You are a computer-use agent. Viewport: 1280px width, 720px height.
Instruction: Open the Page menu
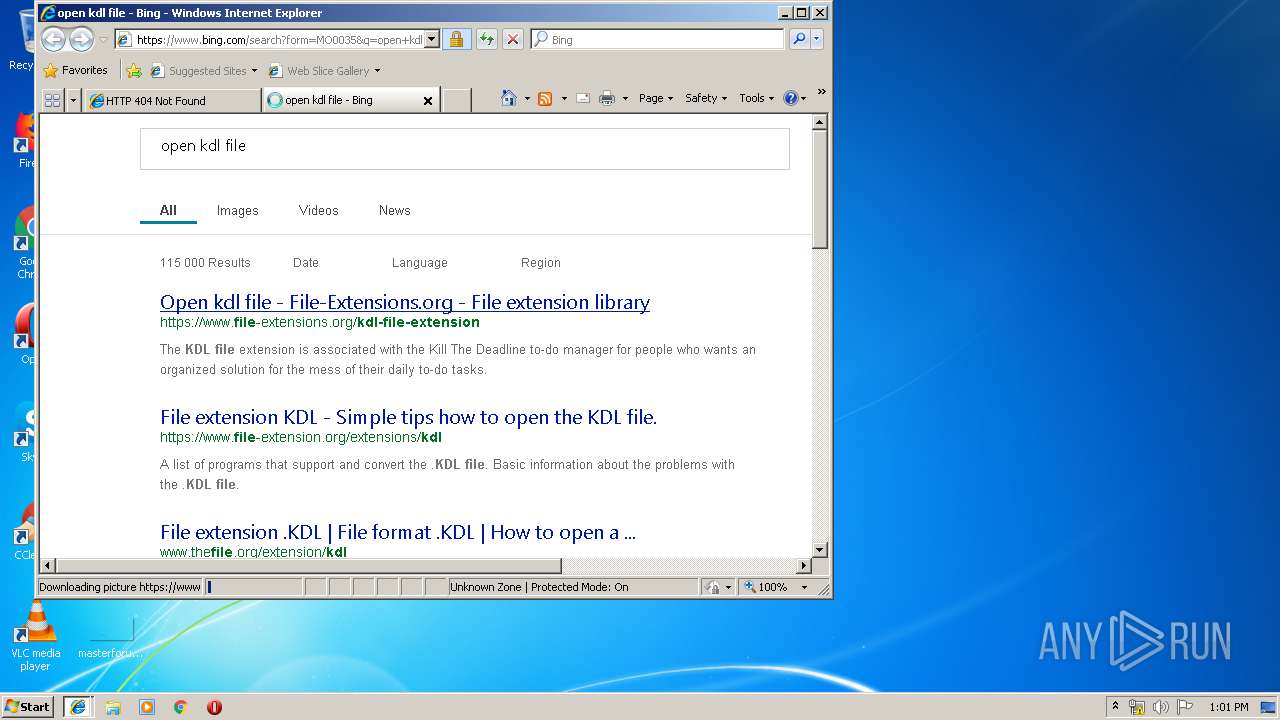(655, 98)
